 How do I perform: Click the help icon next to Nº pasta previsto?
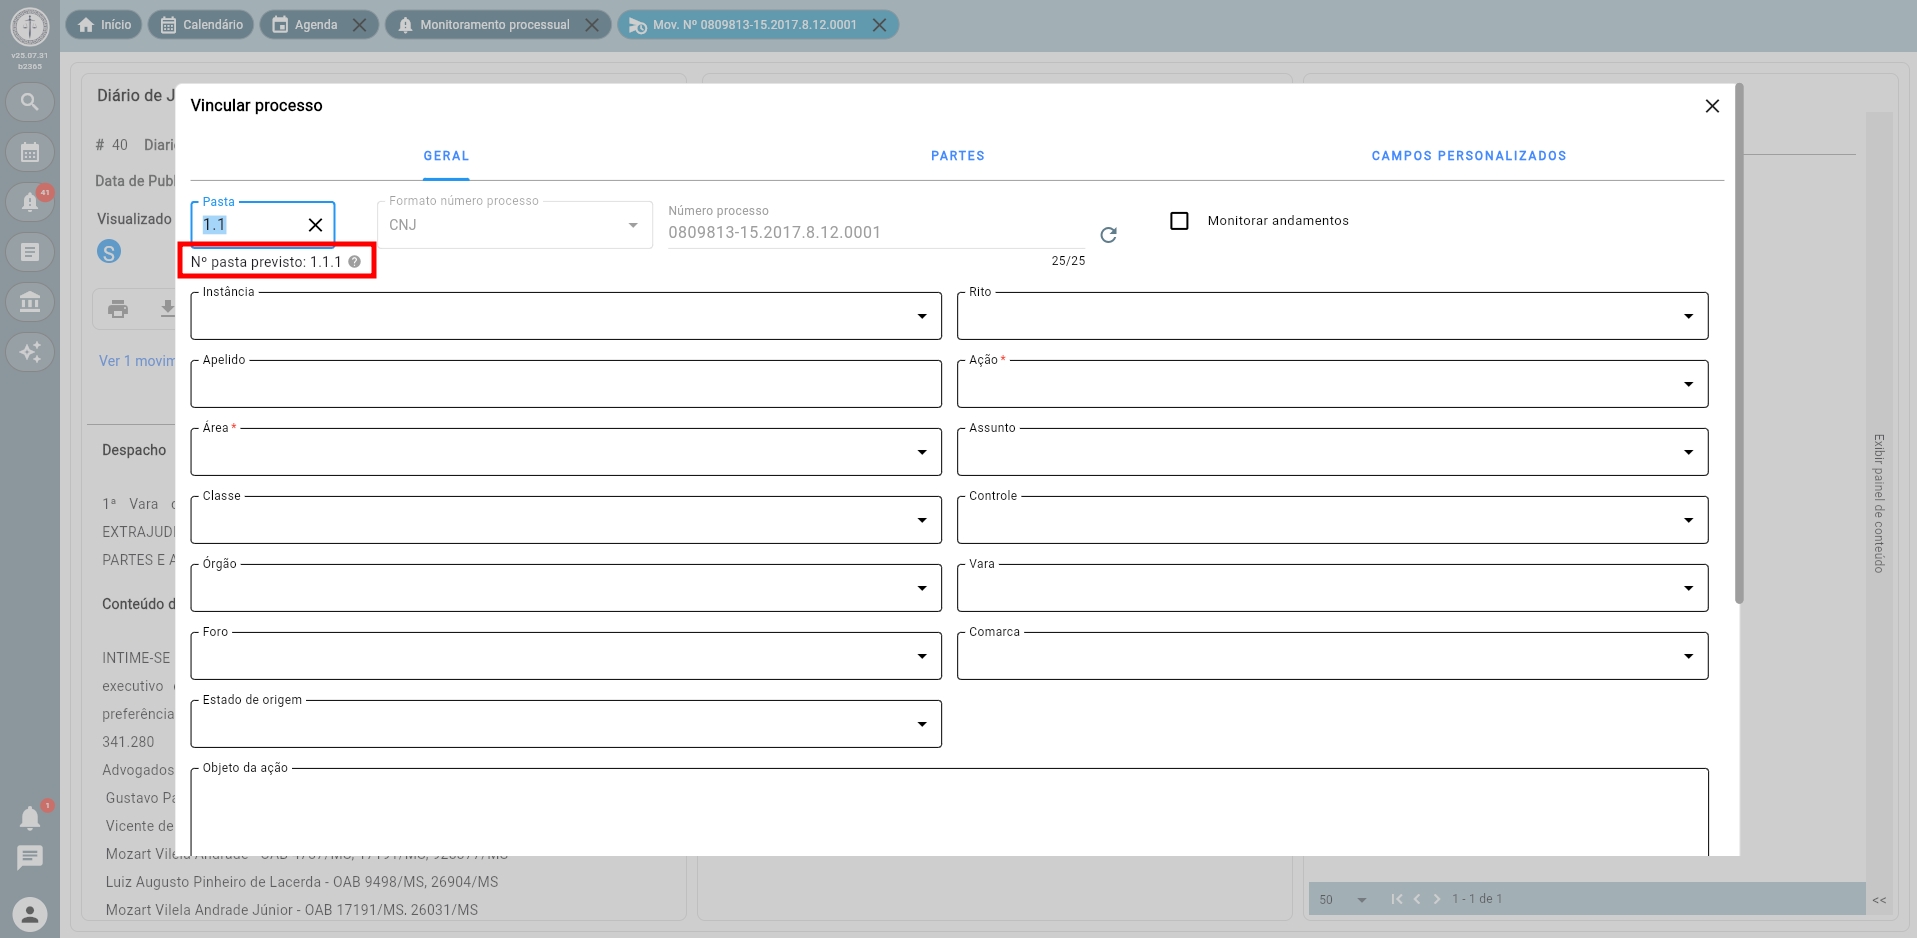pyautogui.click(x=355, y=262)
